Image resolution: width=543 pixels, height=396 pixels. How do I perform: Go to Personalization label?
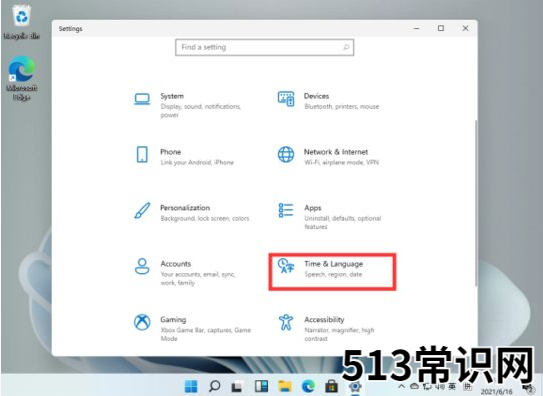coord(185,208)
